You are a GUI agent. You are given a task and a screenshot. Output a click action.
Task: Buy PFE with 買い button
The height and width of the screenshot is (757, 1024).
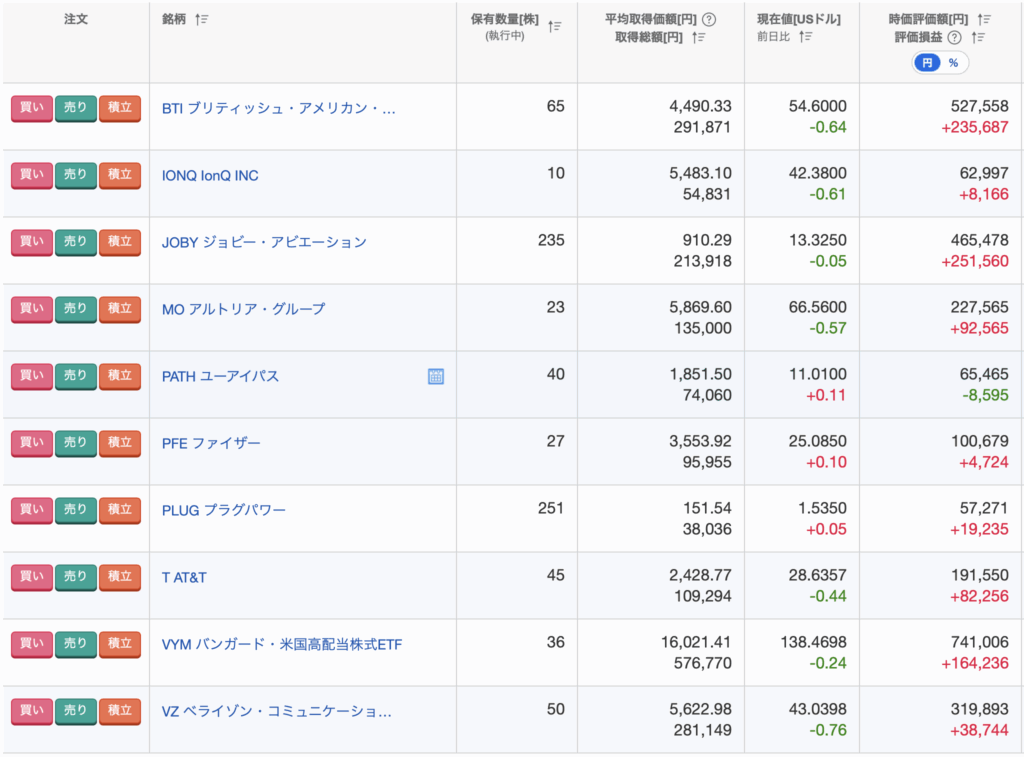pos(31,443)
